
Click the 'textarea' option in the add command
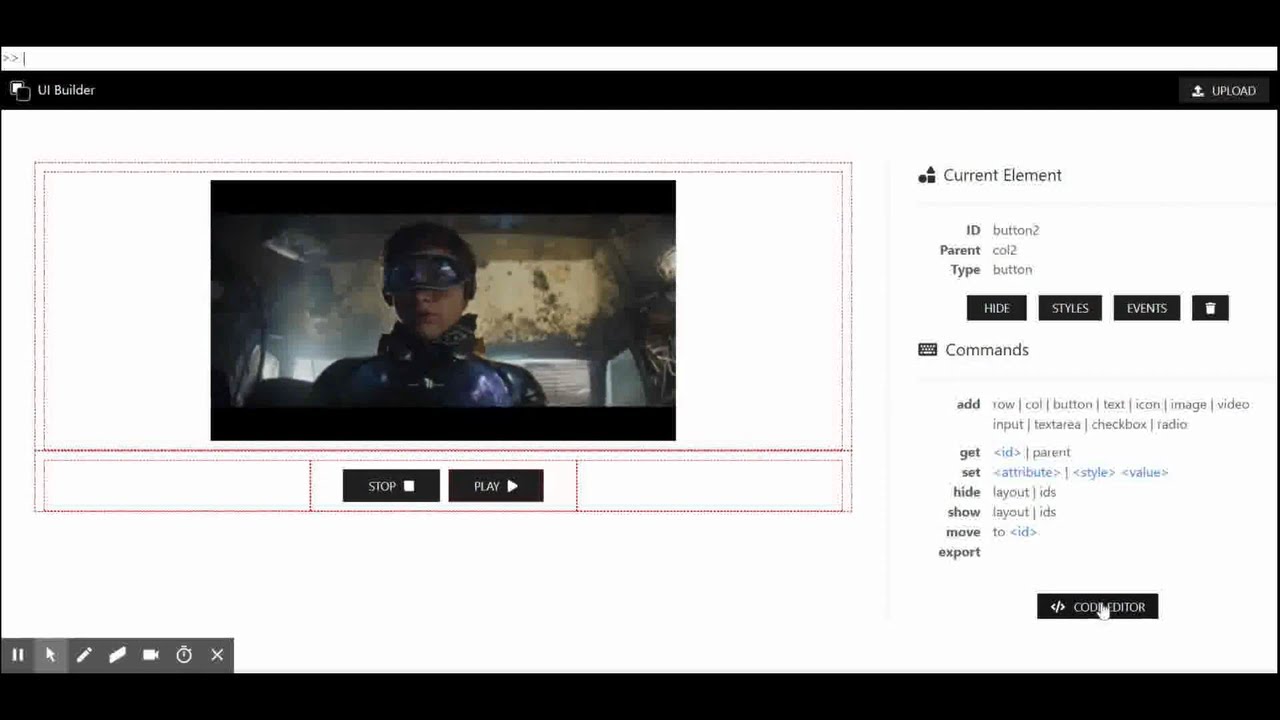pos(1057,424)
